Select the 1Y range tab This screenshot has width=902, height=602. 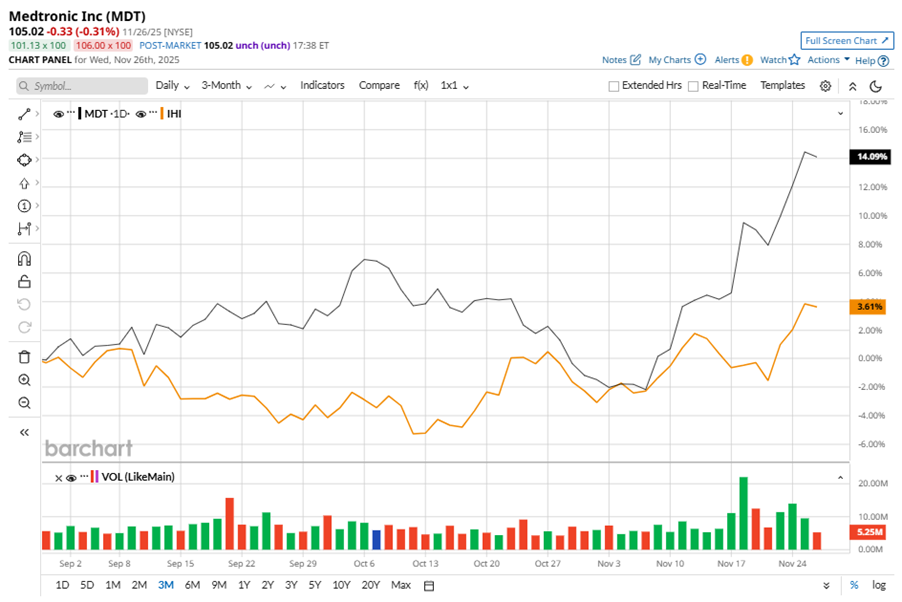click(x=244, y=585)
